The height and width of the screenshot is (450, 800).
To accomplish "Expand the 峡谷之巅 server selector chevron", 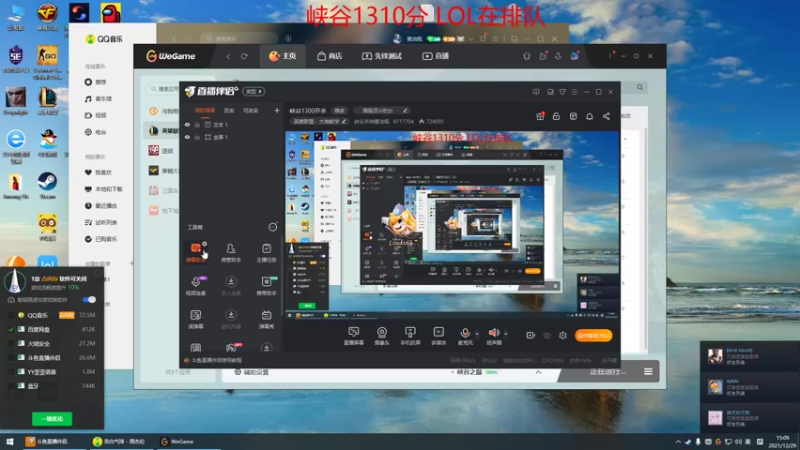I will 538,372.
